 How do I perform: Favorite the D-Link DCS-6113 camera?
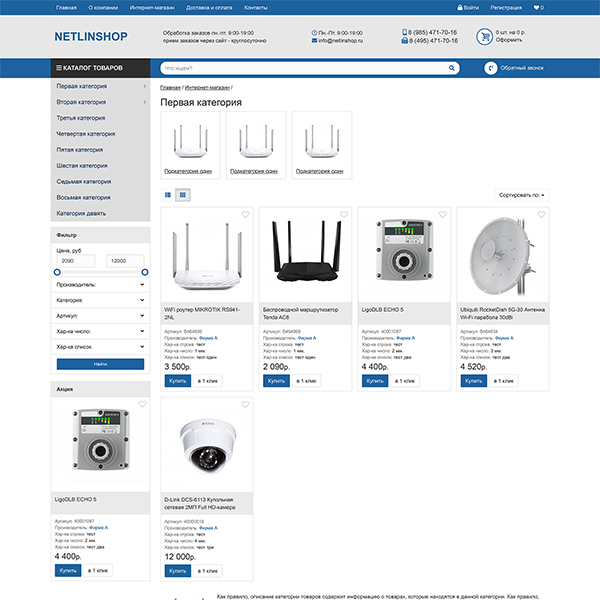pos(245,404)
